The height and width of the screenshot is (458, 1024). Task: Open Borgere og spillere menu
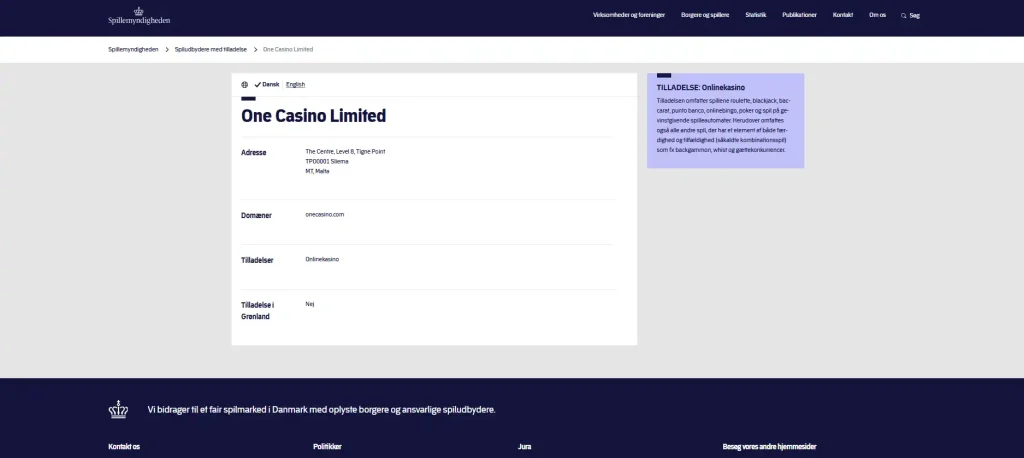click(705, 15)
